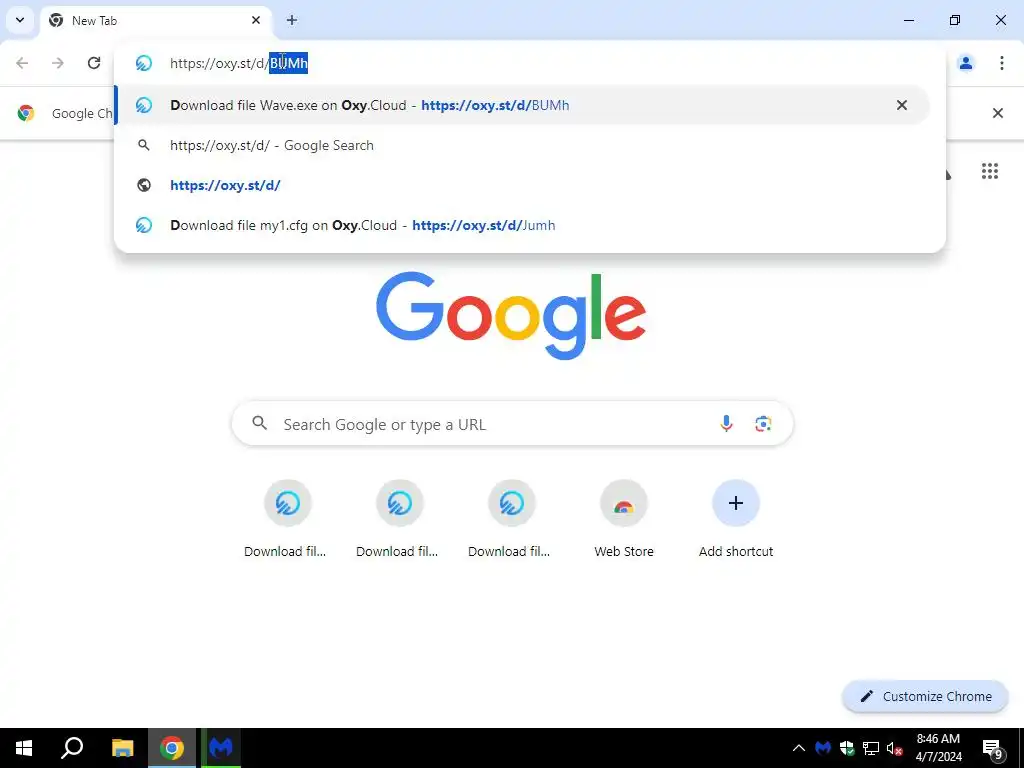Show hidden tray icons
The width and height of the screenshot is (1024, 768).
(798, 748)
